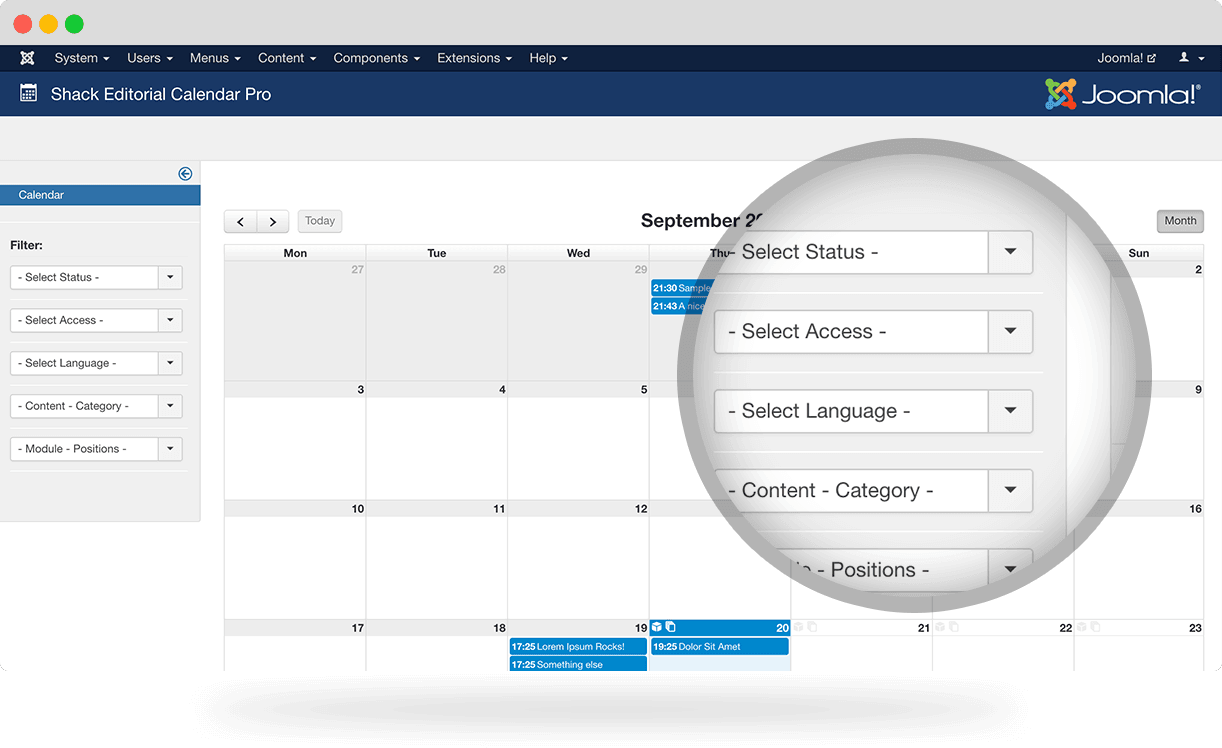Viewport: 1222px width, 748px height.
Task: Click the article pages icon on day 22
Action: click(954, 627)
